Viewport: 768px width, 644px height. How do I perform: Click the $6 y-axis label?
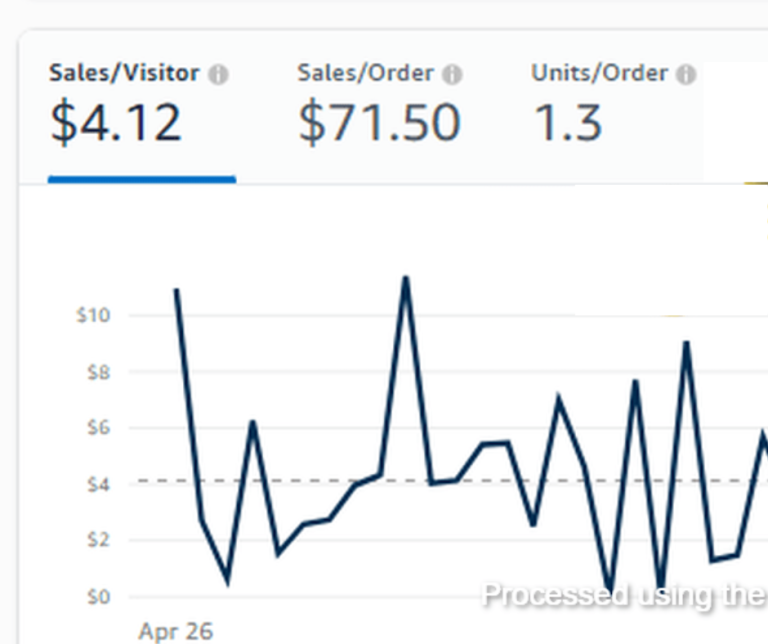(96, 428)
